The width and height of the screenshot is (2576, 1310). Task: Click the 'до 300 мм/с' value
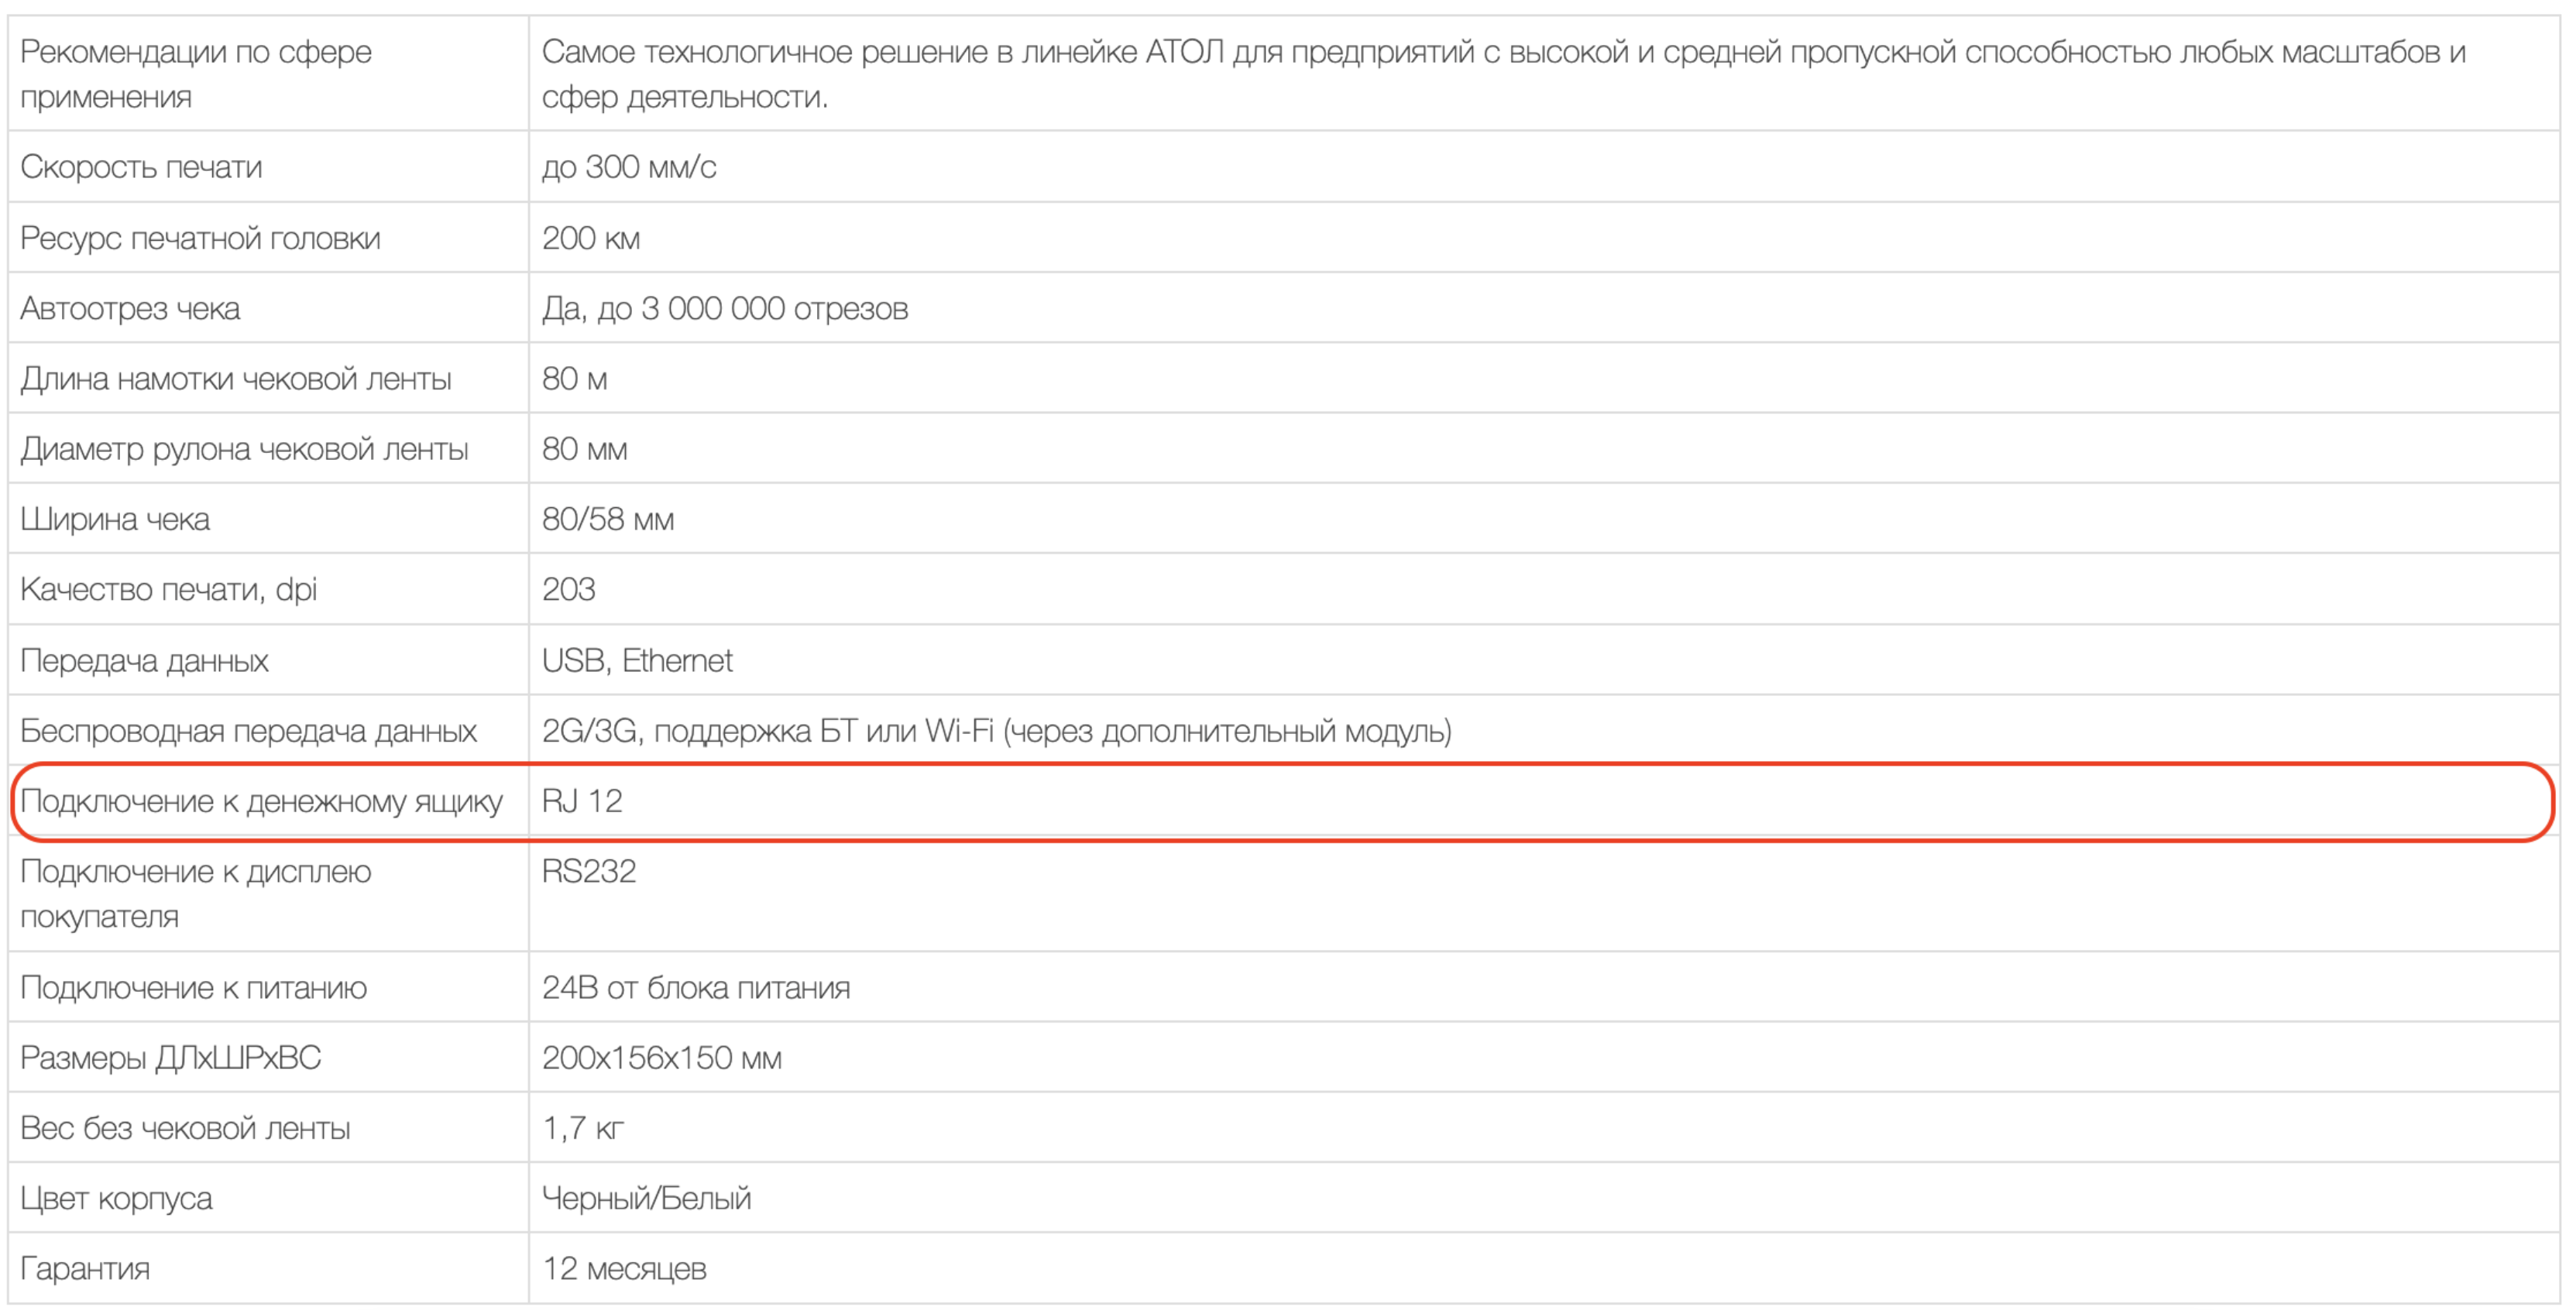629,167
